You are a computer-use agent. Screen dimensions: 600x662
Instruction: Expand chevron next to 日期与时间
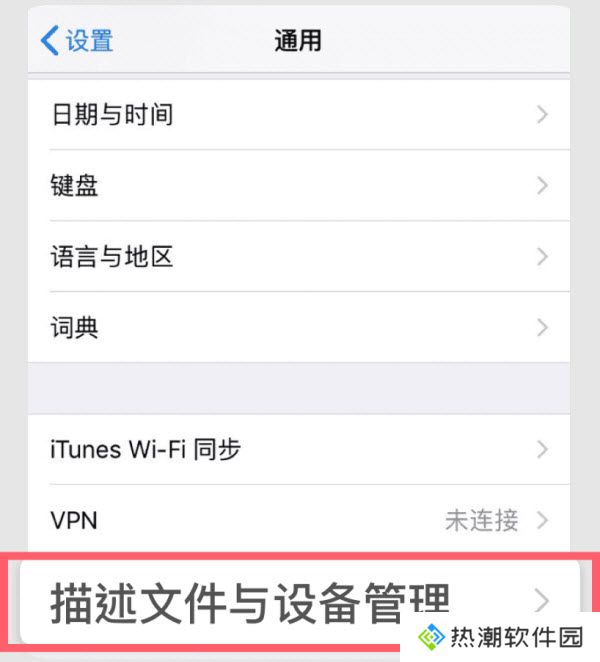(x=542, y=114)
